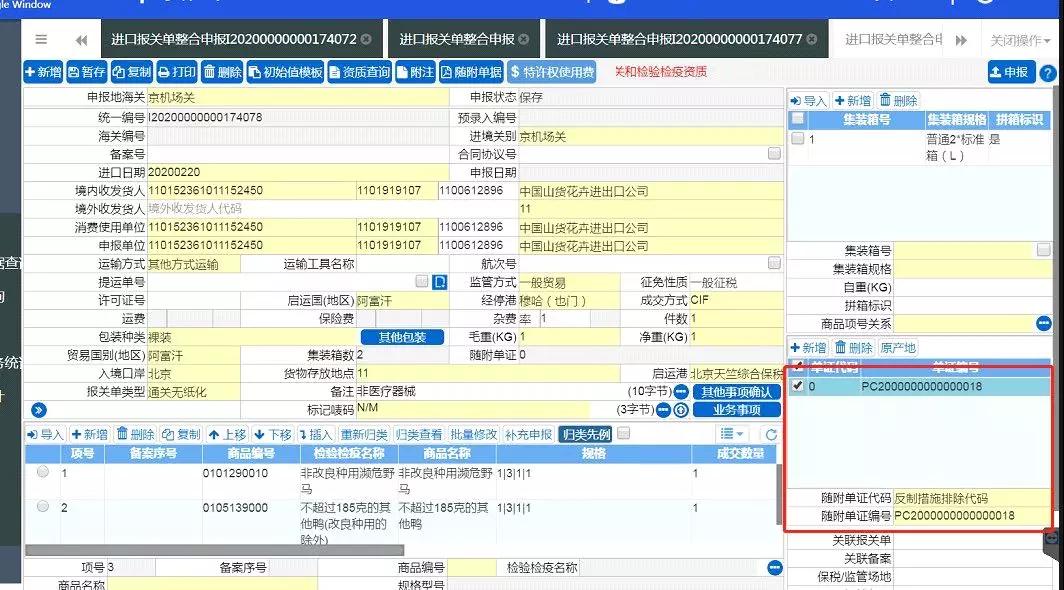Select radio button for goods item 1
Image resolution: width=1064 pixels, height=590 pixels.
coord(42,473)
